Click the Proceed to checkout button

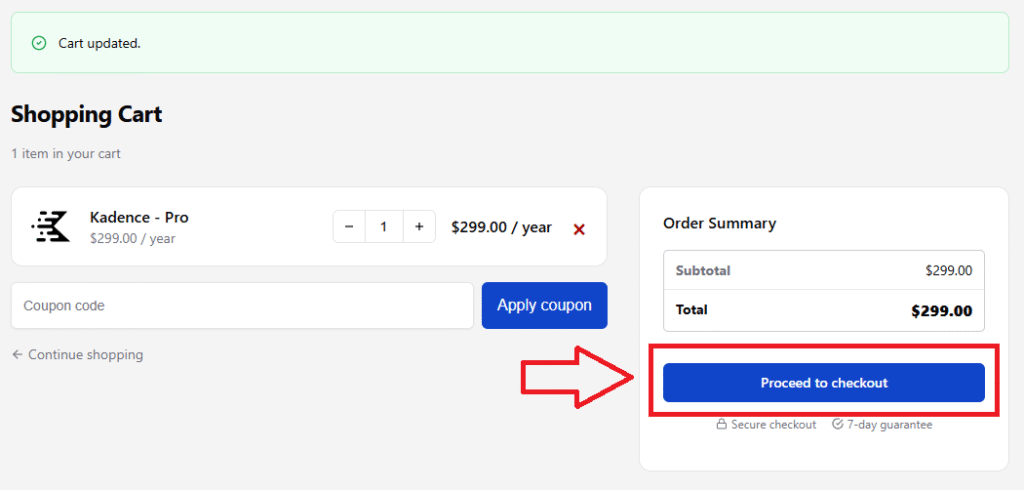click(x=824, y=383)
